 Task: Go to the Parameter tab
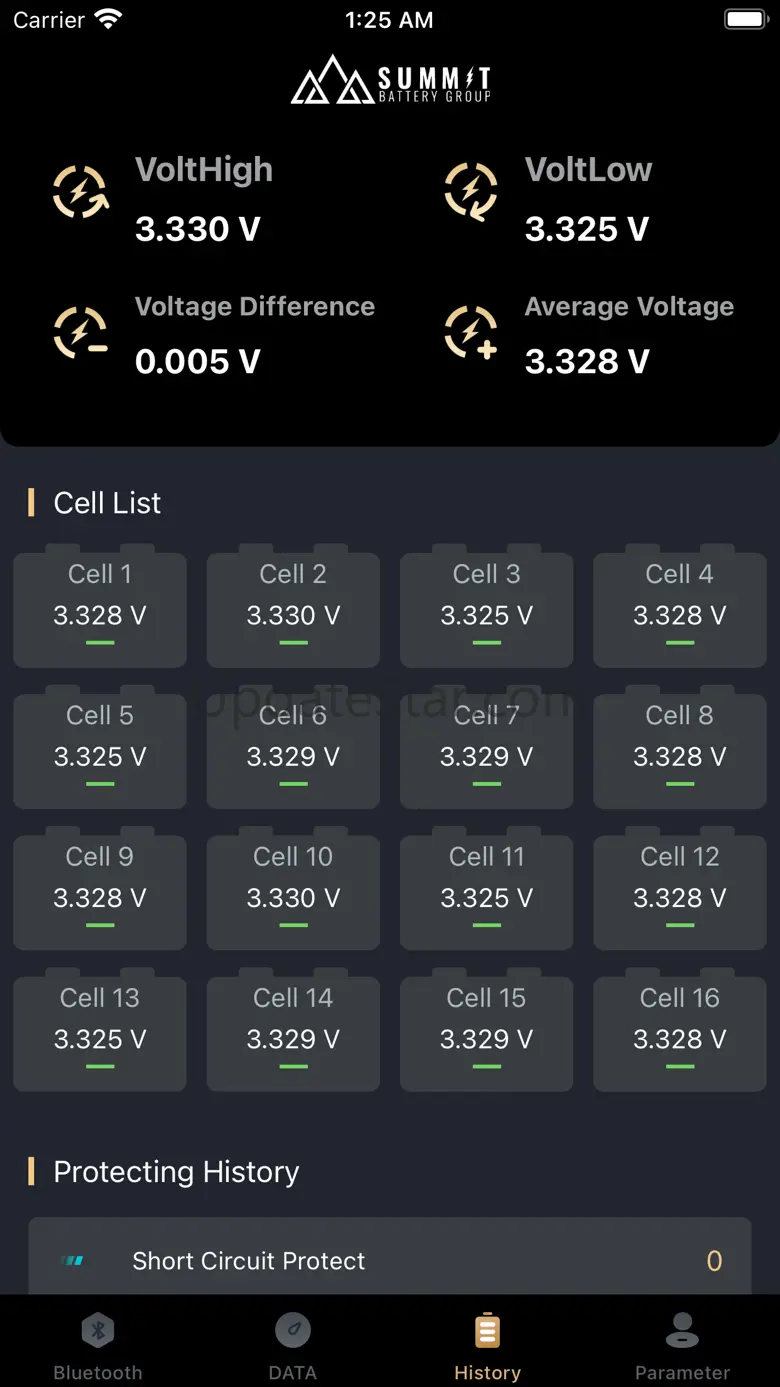pyautogui.click(x=682, y=1345)
